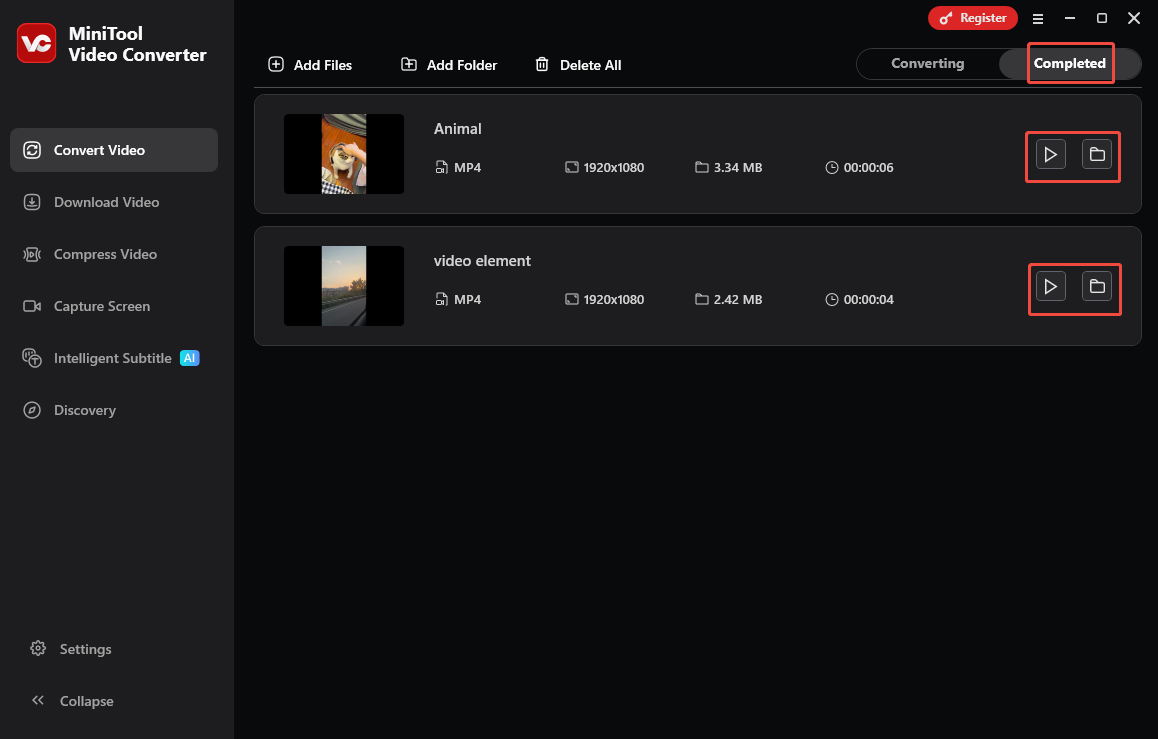Click the hamburger menu icon
Image resolution: width=1158 pixels, height=739 pixels.
pos(1037,17)
